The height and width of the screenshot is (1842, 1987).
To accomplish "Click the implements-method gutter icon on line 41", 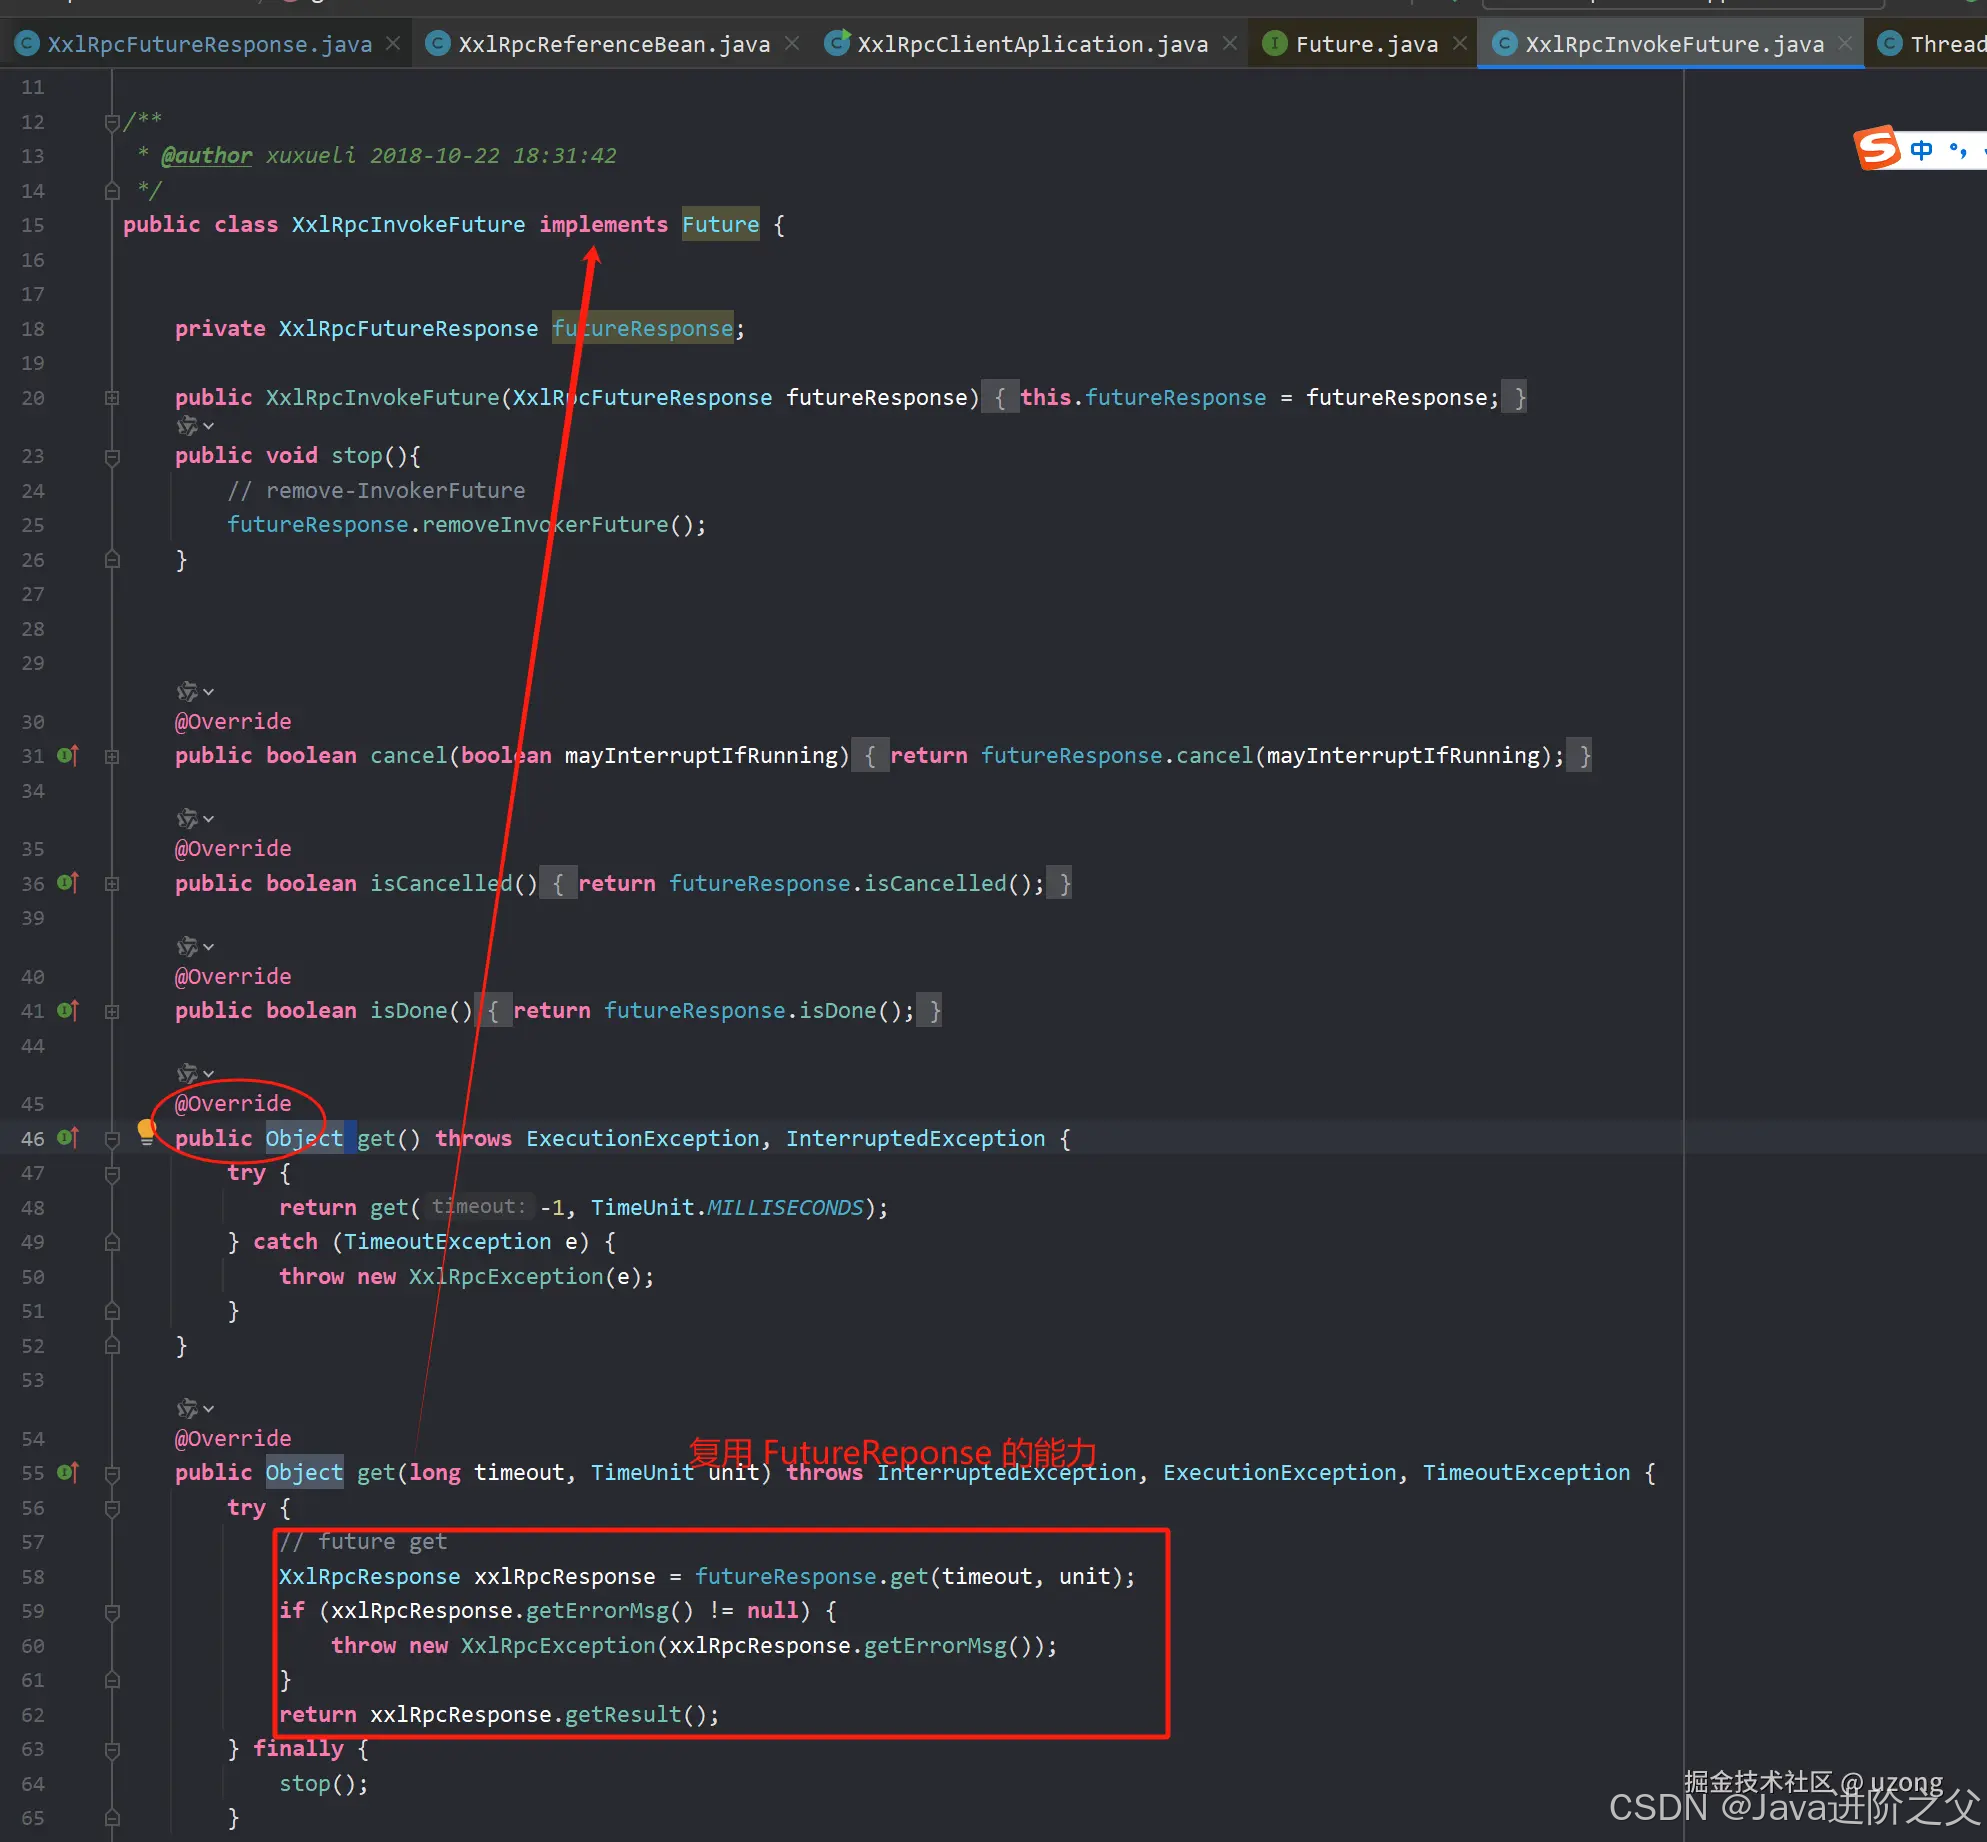I will click(x=68, y=1011).
